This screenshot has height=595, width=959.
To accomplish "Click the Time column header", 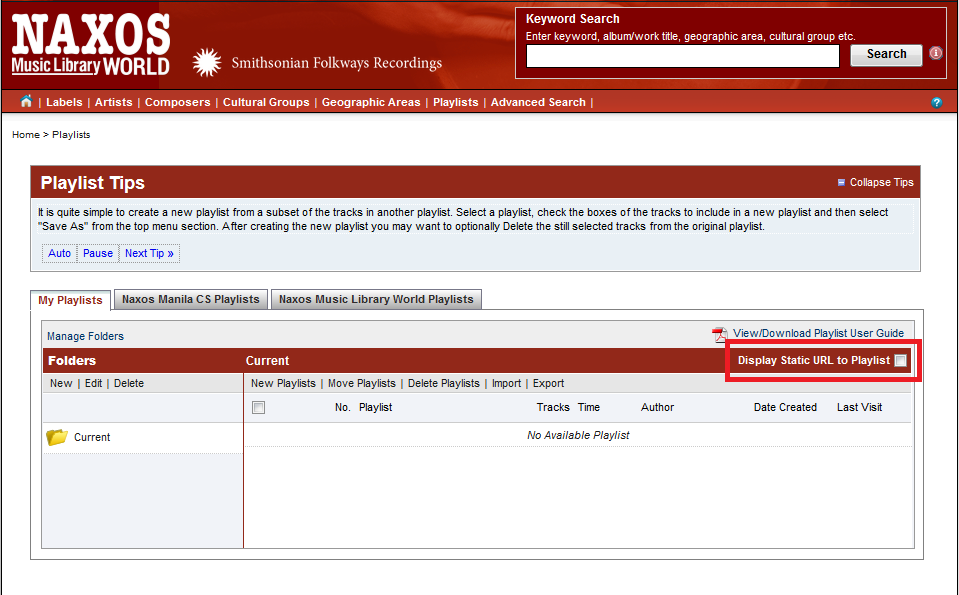I will [x=589, y=407].
